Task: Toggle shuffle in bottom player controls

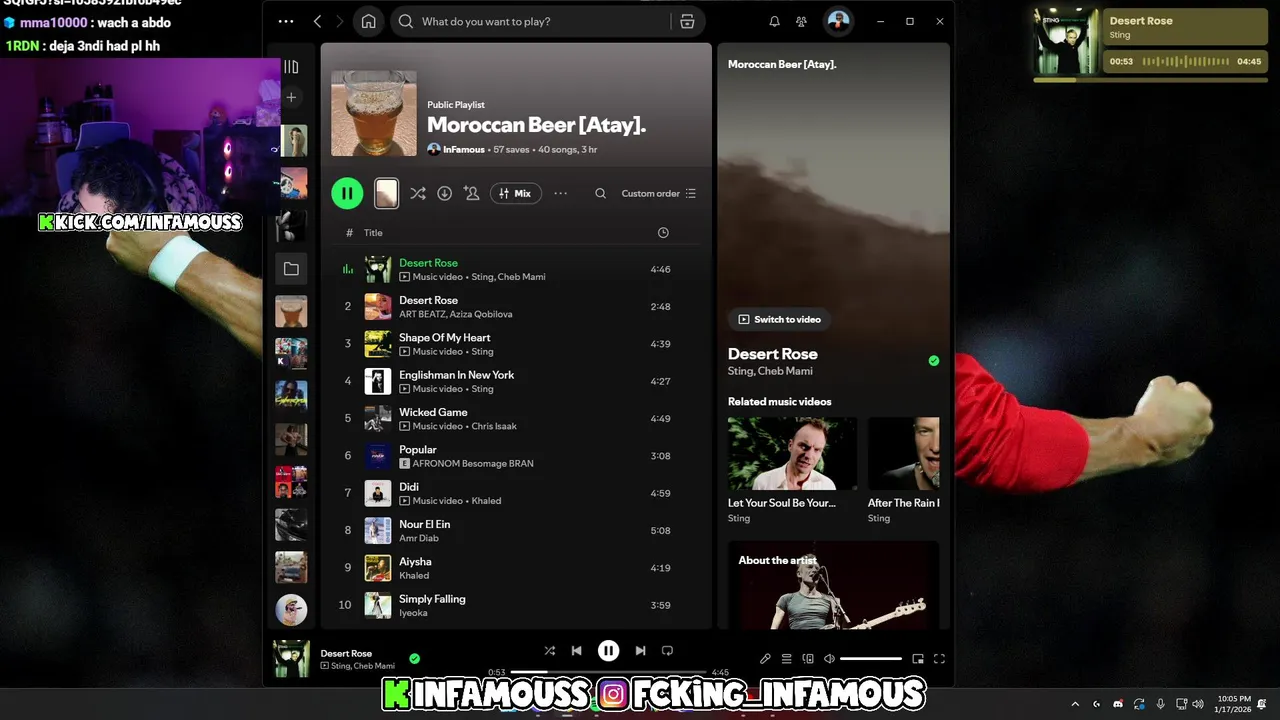Action: (x=549, y=650)
